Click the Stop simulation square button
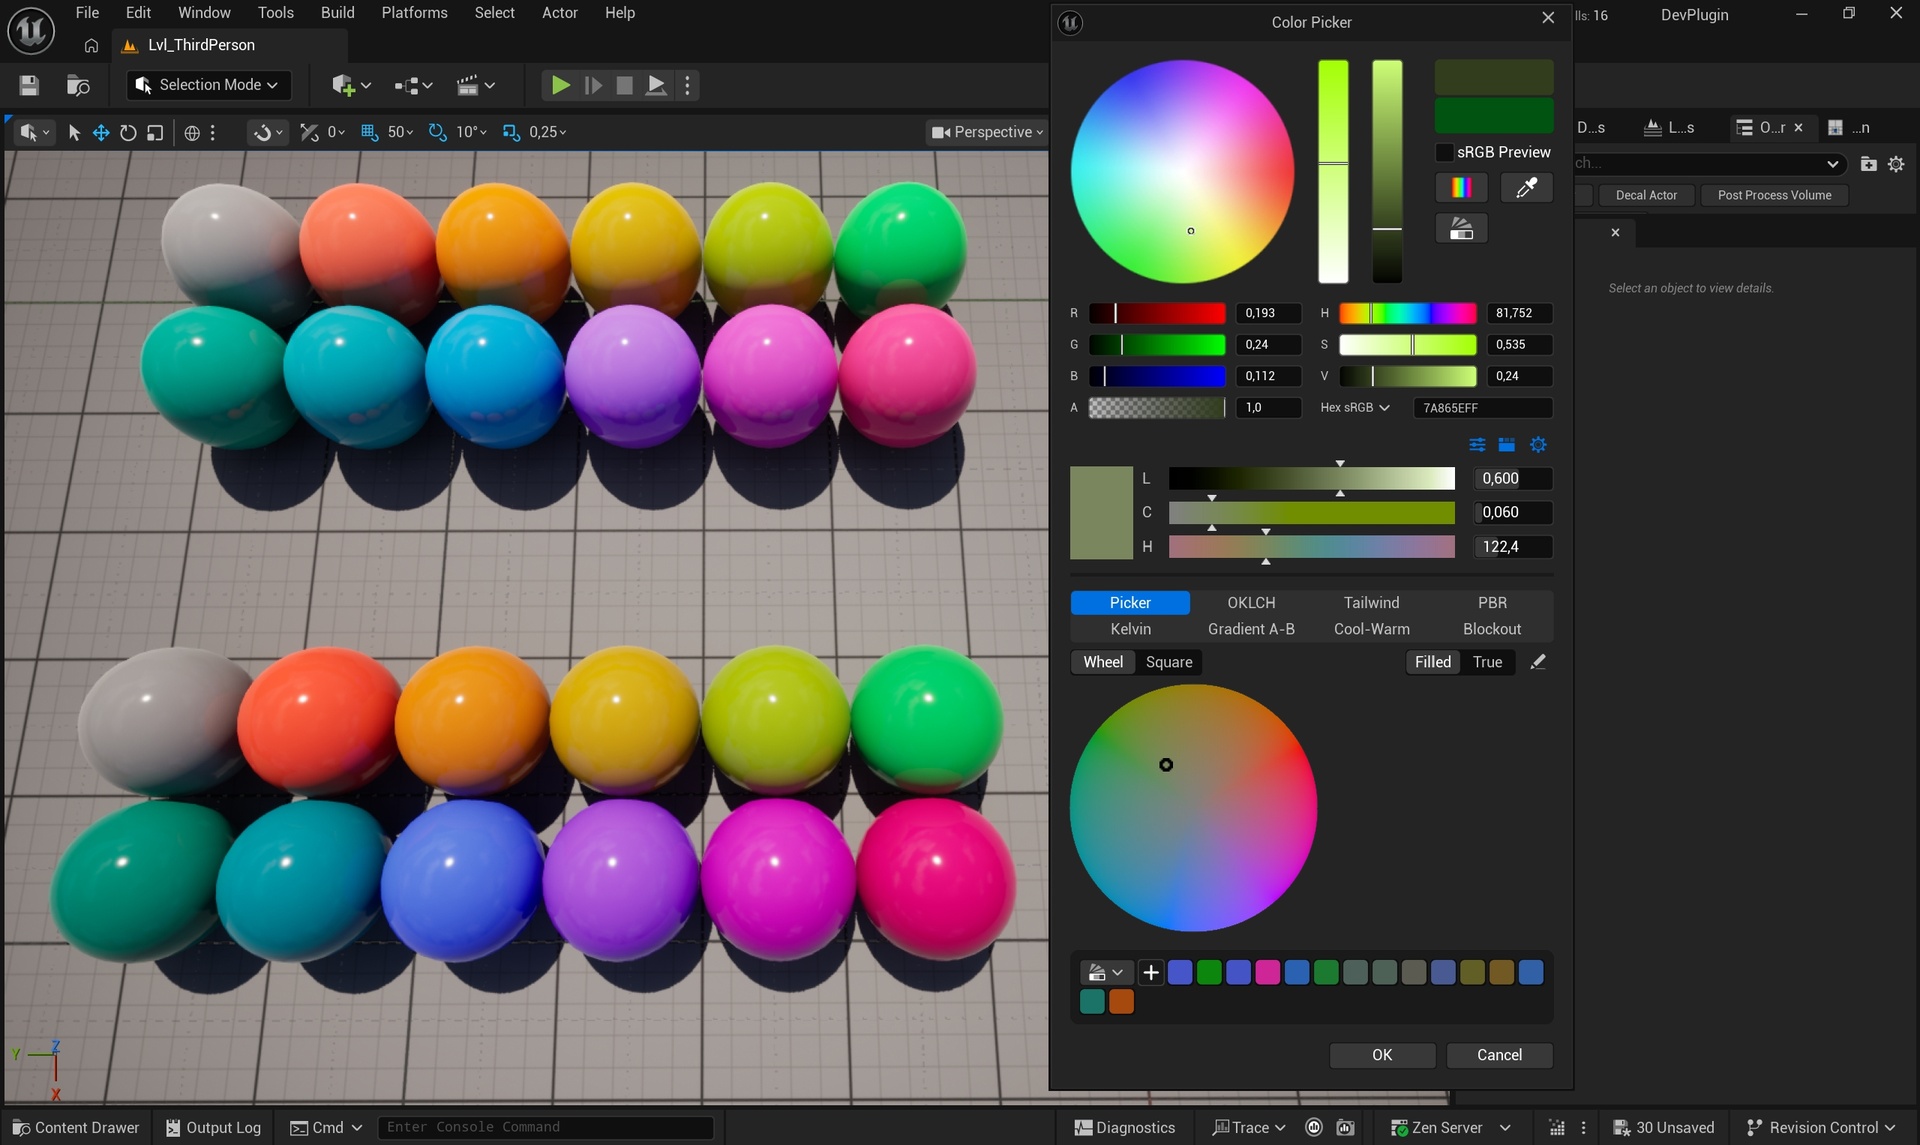Viewport: 1920px width, 1145px height. 624,86
